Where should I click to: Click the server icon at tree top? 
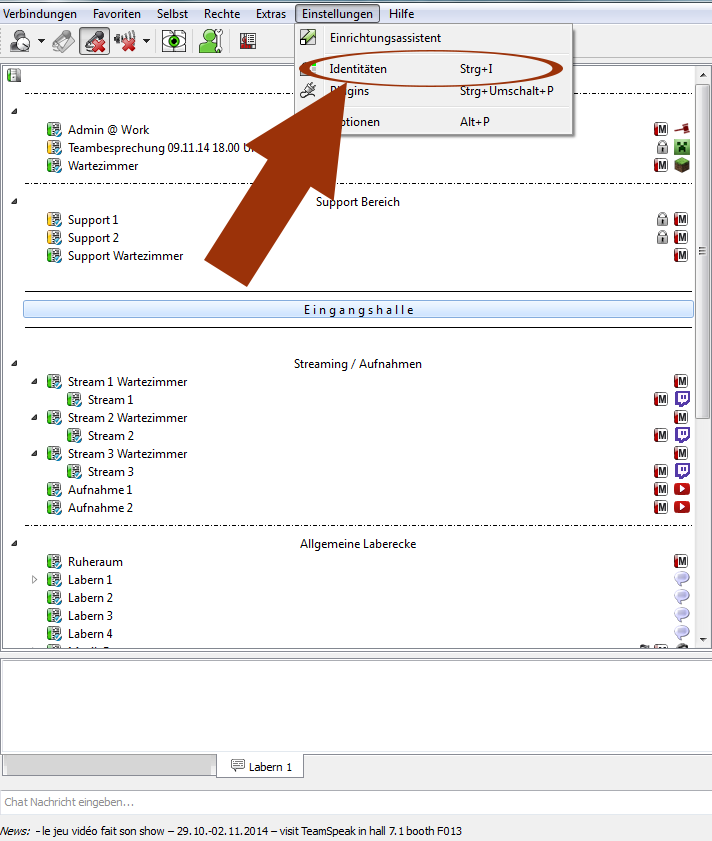coord(14,75)
